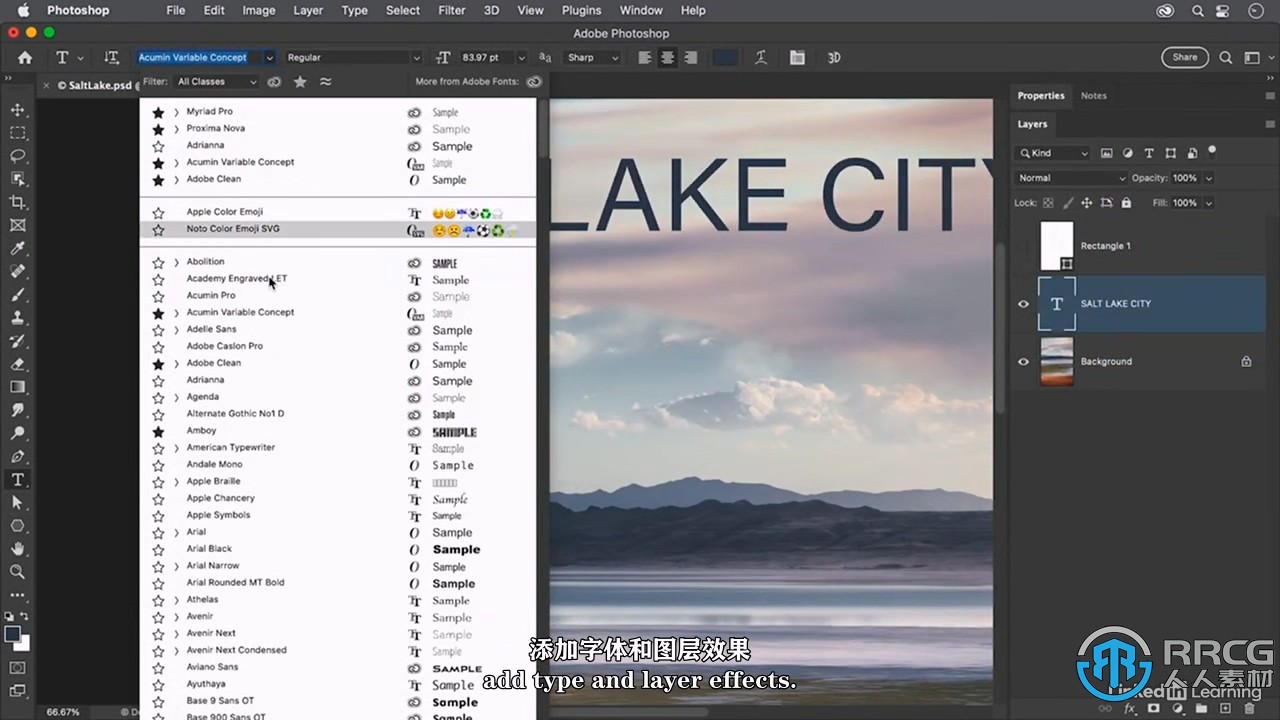Select the Horizontal Type tool

(x=17, y=480)
